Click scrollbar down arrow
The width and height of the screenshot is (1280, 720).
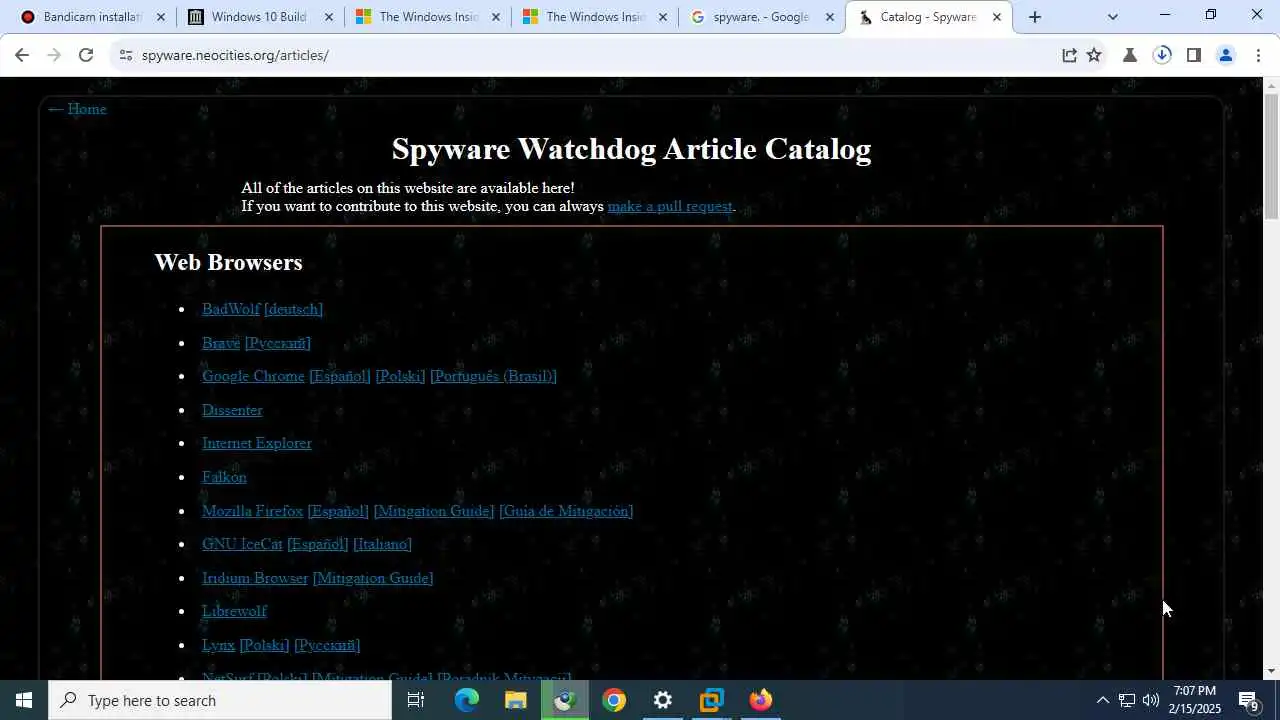[x=1271, y=671]
